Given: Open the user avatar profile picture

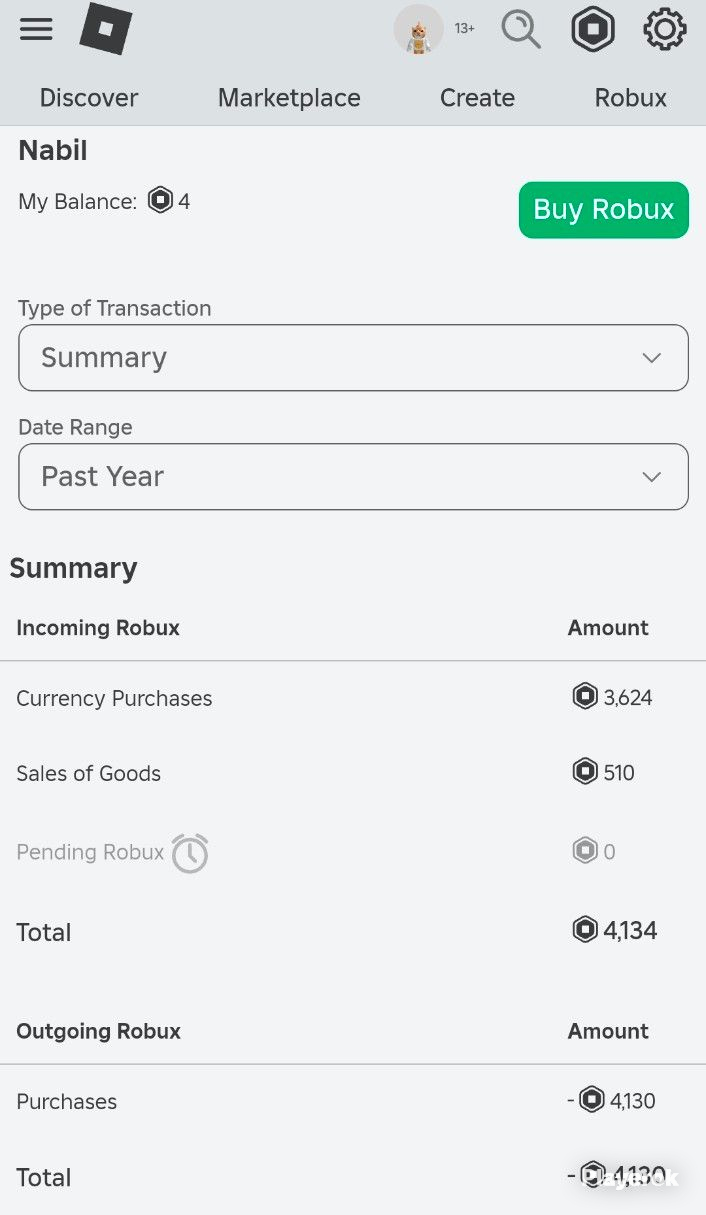Looking at the screenshot, I should 418,29.
